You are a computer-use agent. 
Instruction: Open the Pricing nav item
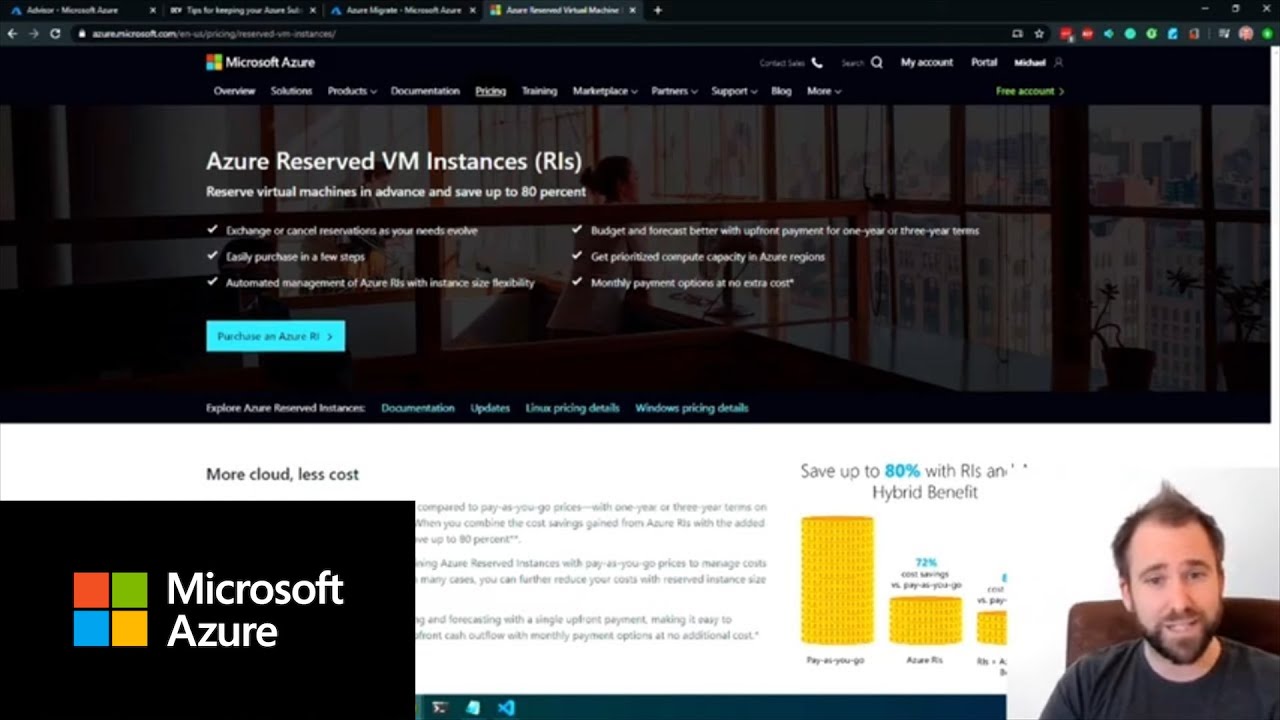pos(490,91)
